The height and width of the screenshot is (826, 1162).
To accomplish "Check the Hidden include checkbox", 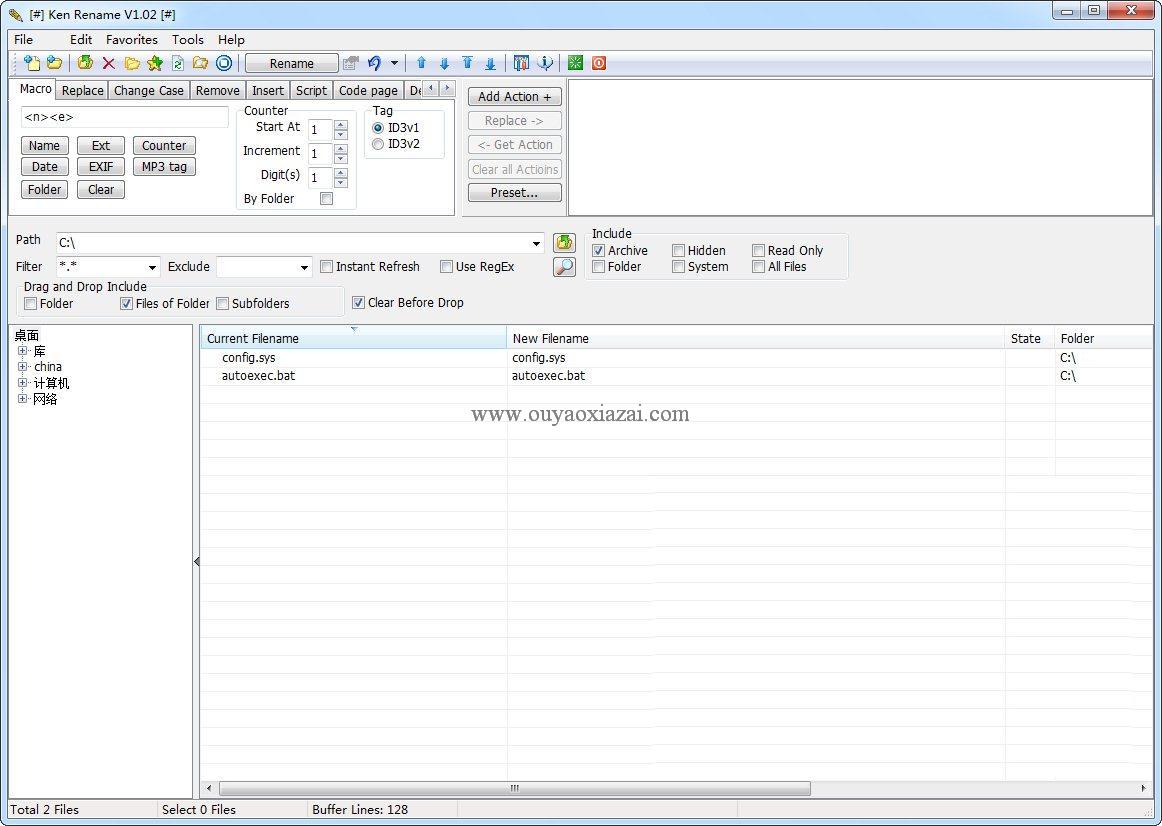I will coord(678,250).
